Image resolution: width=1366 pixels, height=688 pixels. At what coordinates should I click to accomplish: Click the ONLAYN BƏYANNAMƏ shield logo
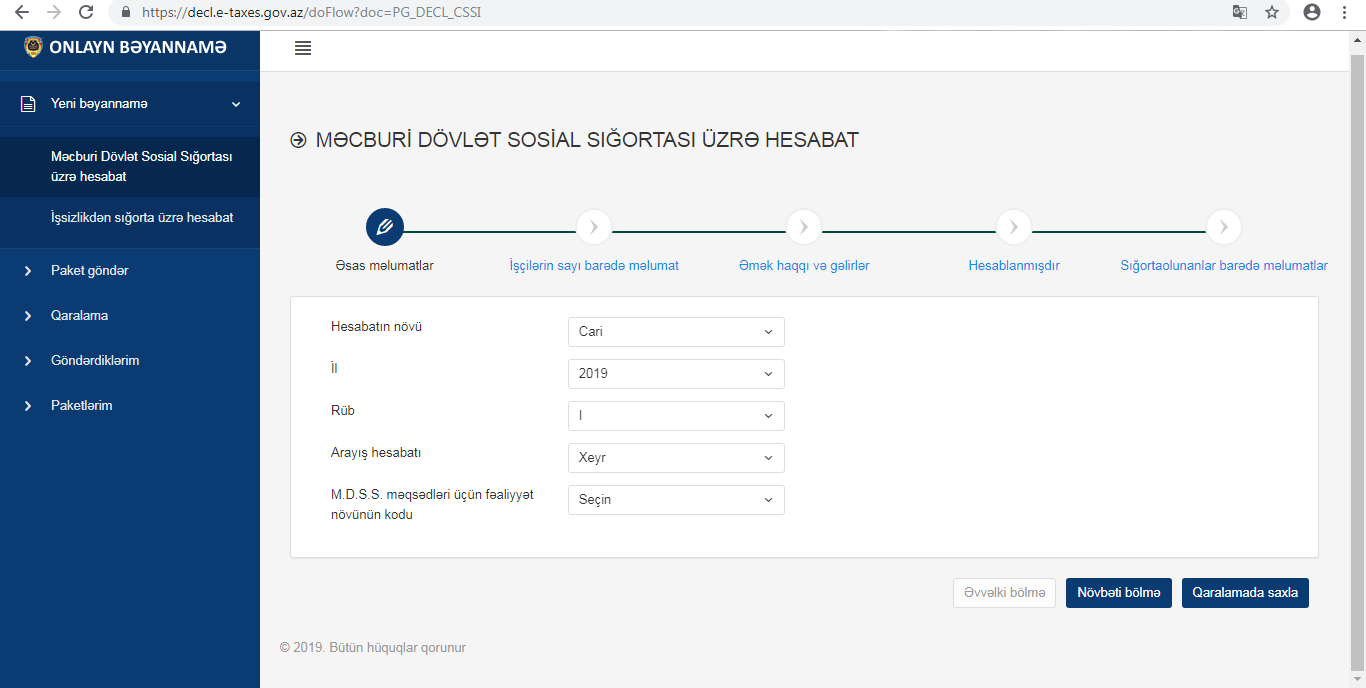click(x=33, y=46)
